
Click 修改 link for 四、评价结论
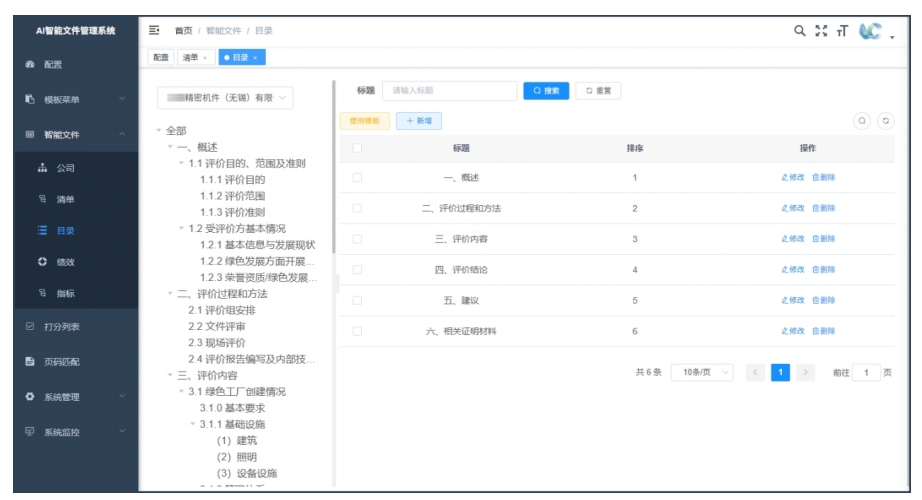(792, 270)
